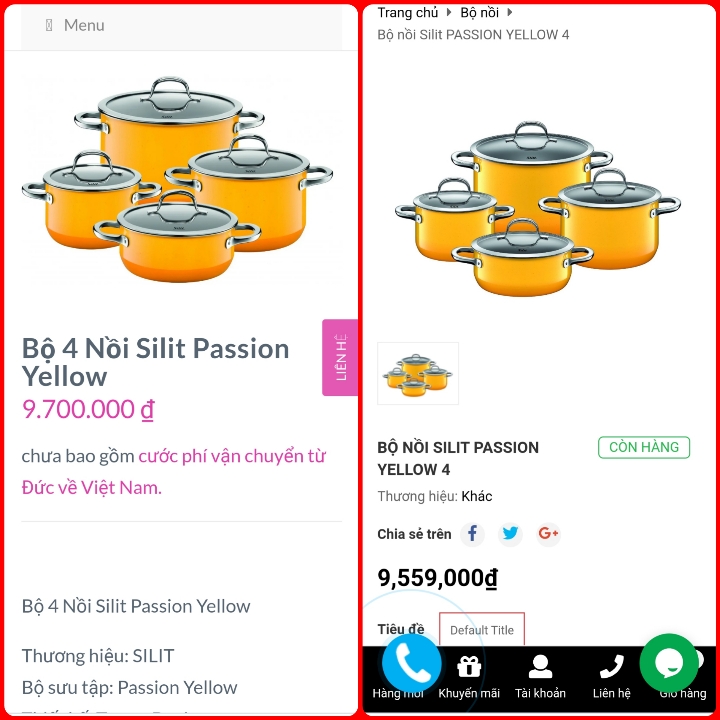Click breadcrumb arrow after Trang chủ

click(x=449, y=12)
